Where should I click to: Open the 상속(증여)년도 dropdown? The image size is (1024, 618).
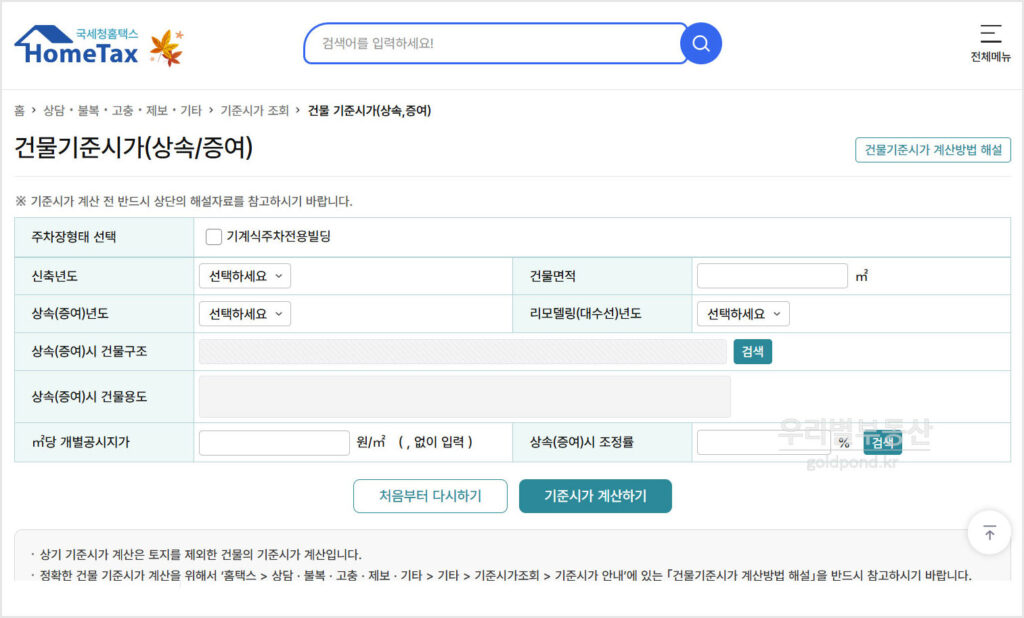tap(245, 314)
